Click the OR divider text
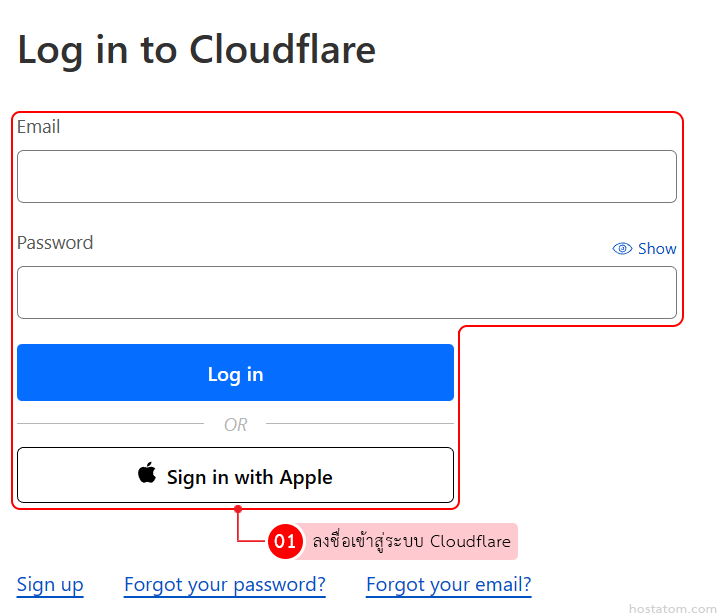Image resolution: width=720 pixels, height=616 pixels. coord(235,425)
